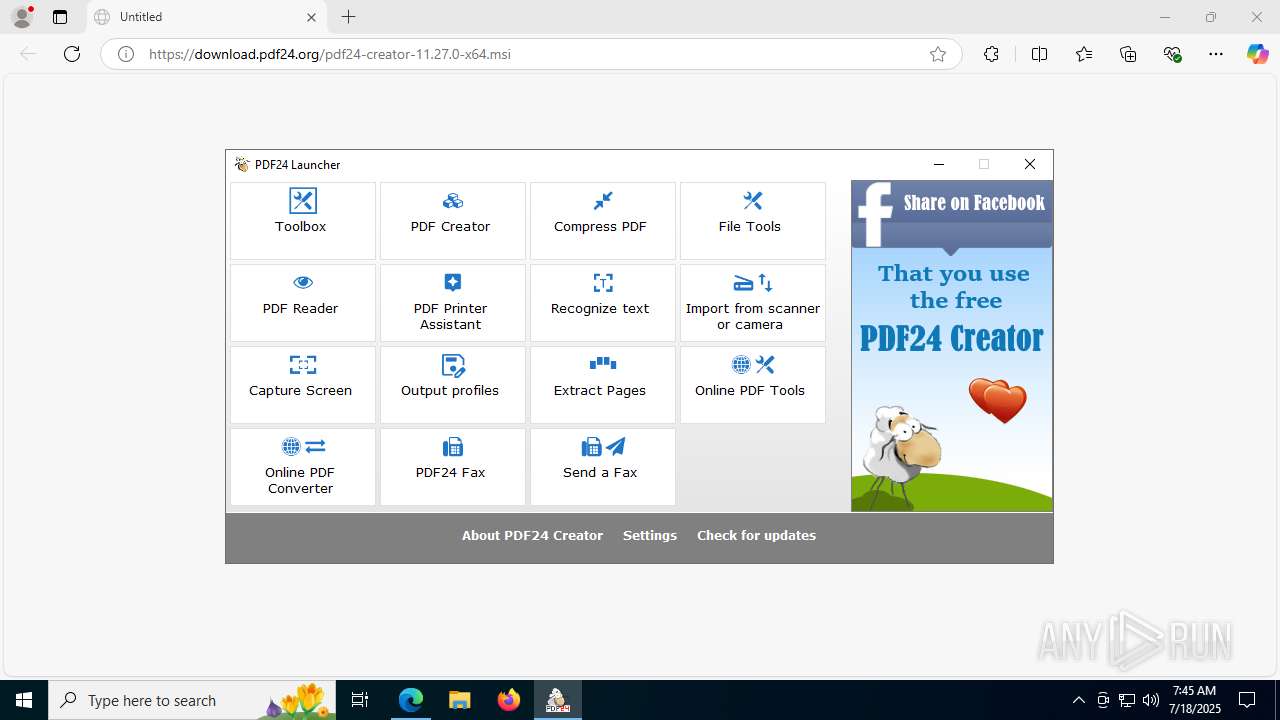1280x720 pixels.
Task: Click the taskbar search box
Action: coord(194,700)
